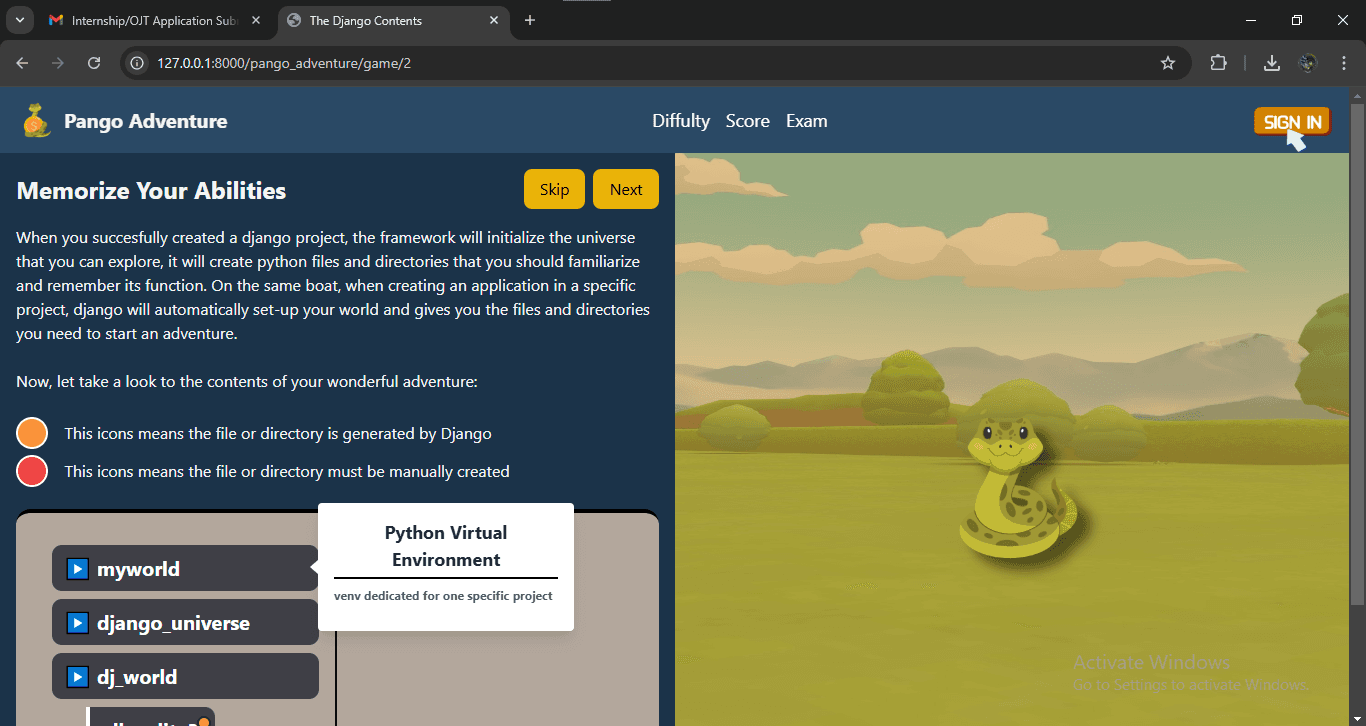Expand the myworld folder arrow
1366x726 pixels.
(77, 569)
